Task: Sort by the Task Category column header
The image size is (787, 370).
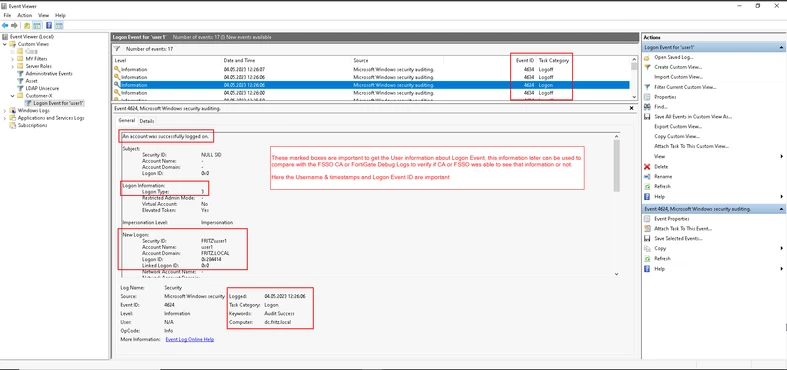Action: click(554, 60)
